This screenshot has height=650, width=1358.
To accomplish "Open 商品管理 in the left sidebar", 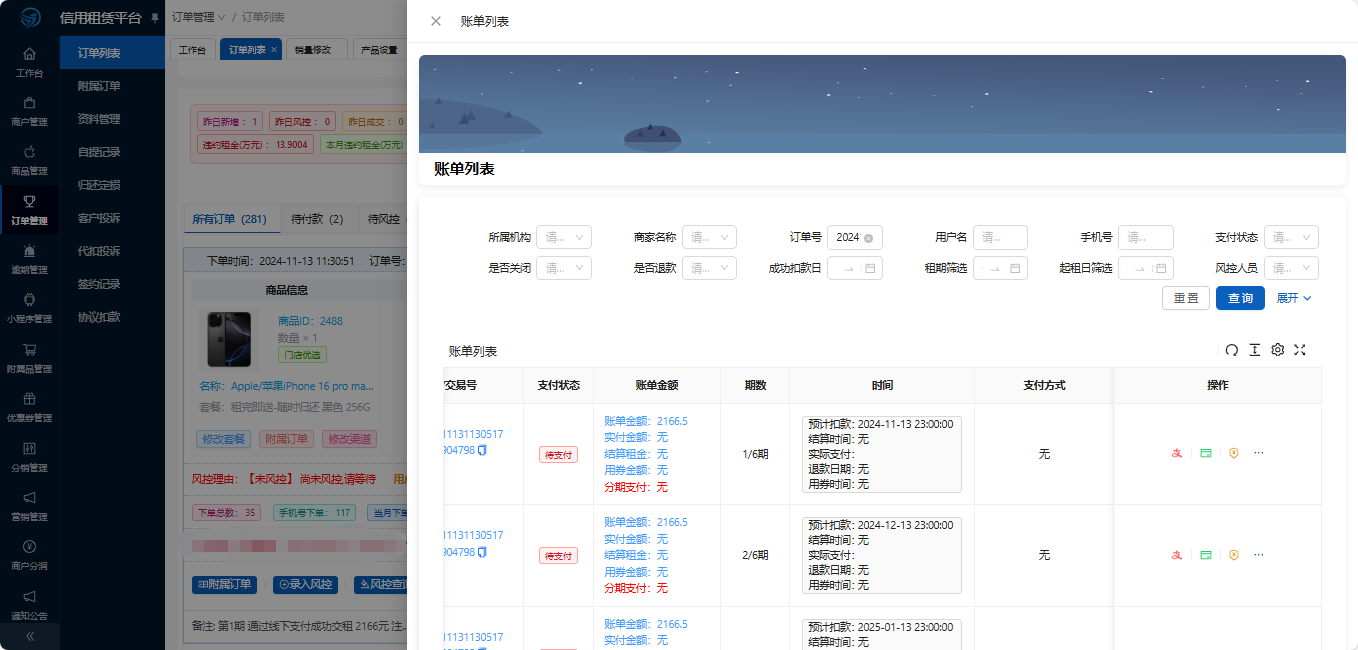I will [x=29, y=160].
